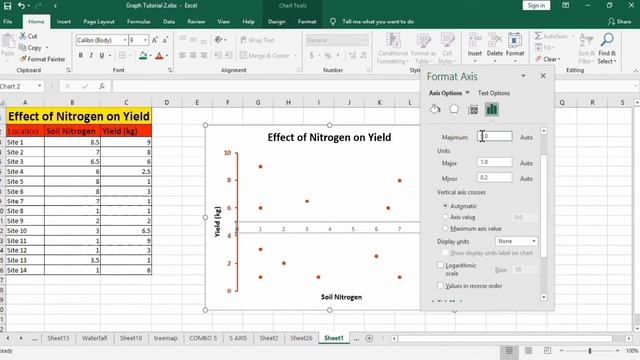
Task: Close the Format Axis pane
Action: tap(543, 76)
